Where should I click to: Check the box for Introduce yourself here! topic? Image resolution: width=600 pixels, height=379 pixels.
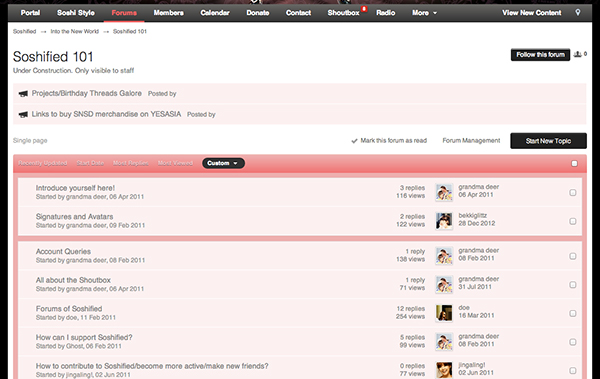coord(573,193)
